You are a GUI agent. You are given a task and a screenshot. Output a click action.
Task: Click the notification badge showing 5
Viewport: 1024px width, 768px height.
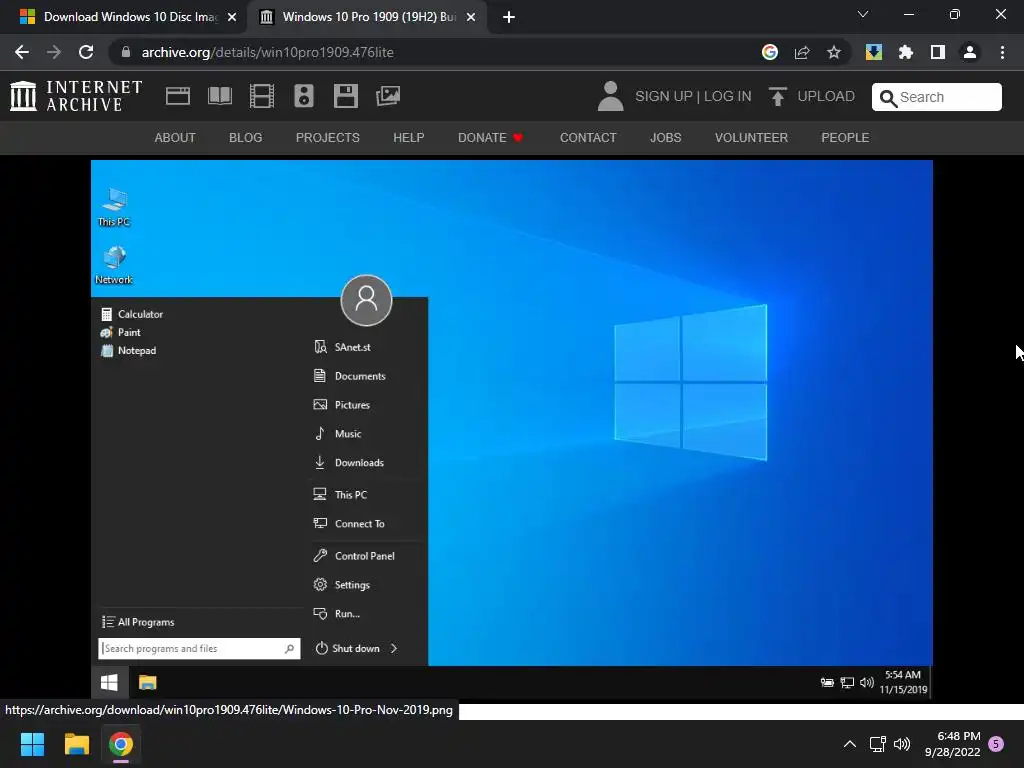(996, 744)
